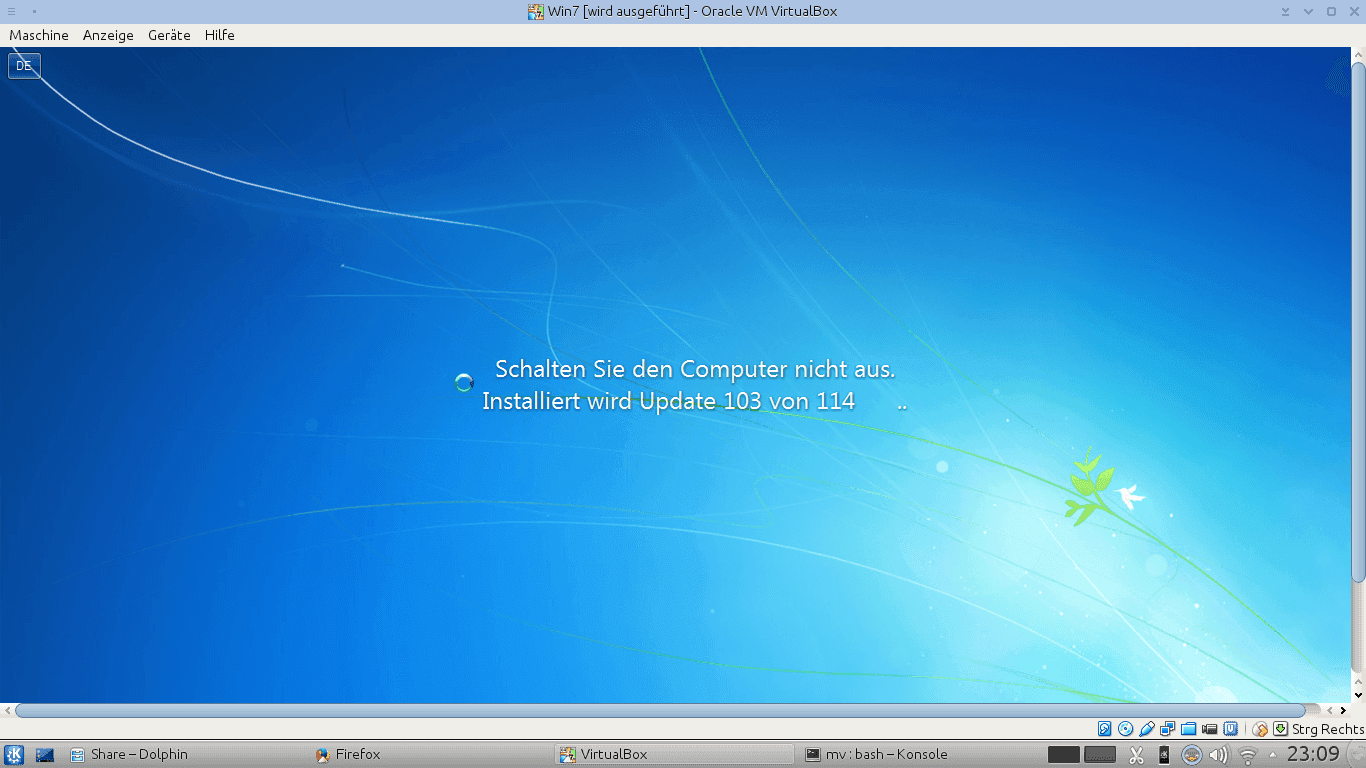Click the text Installiert wird Update 103 von 114

[x=668, y=402]
